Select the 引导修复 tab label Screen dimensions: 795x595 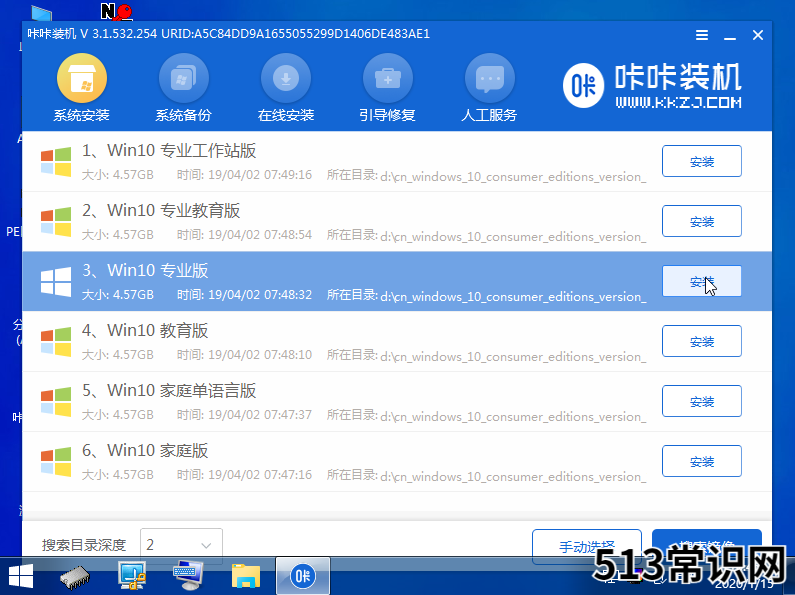pos(387,116)
